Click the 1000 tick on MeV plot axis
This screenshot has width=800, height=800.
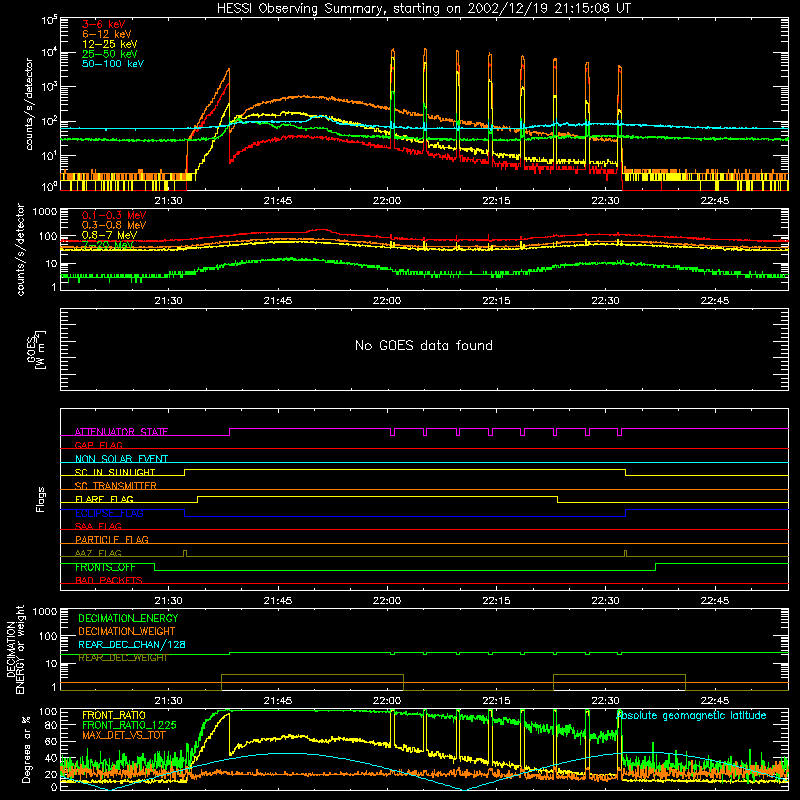(x=45, y=211)
